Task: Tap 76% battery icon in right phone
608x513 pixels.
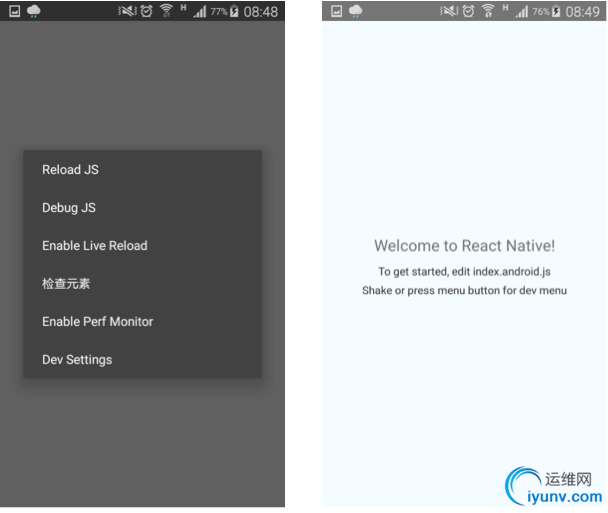Action: 556,12
